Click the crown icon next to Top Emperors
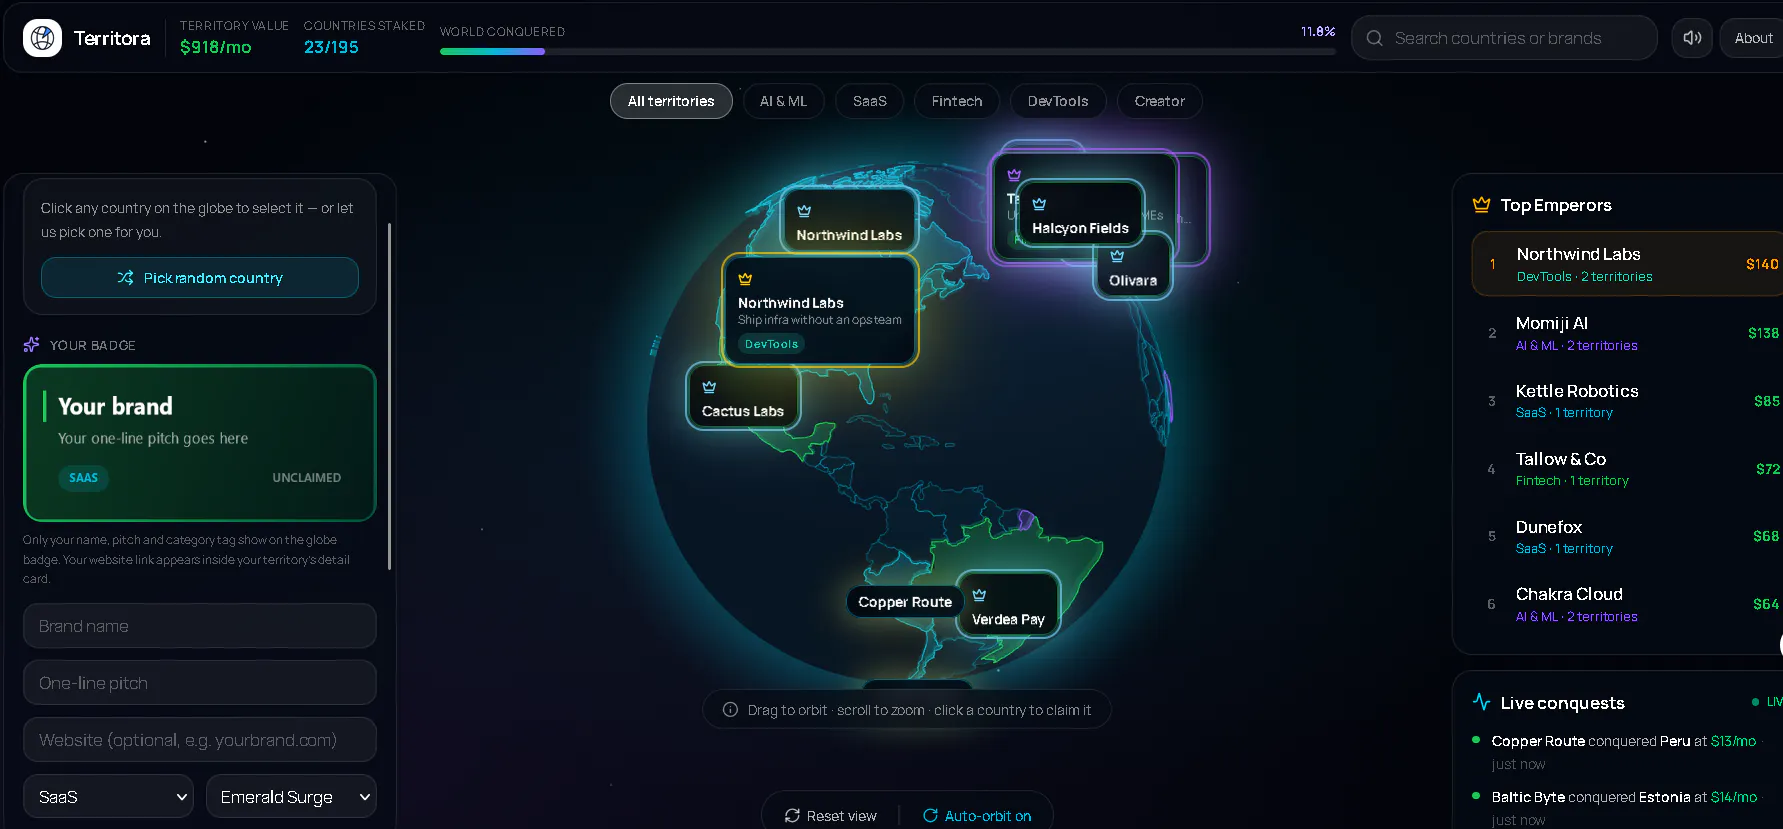The image size is (1783, 829). [1481, 205]
